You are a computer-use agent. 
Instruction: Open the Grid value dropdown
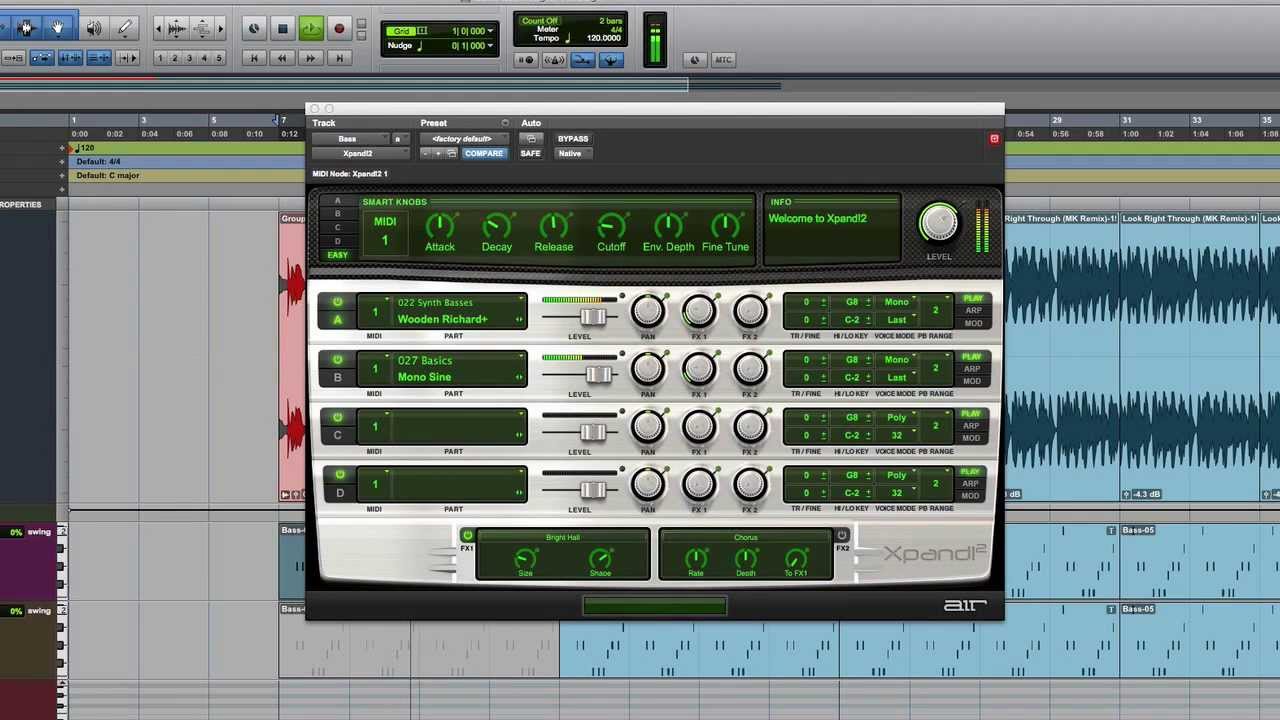point(490,31)
